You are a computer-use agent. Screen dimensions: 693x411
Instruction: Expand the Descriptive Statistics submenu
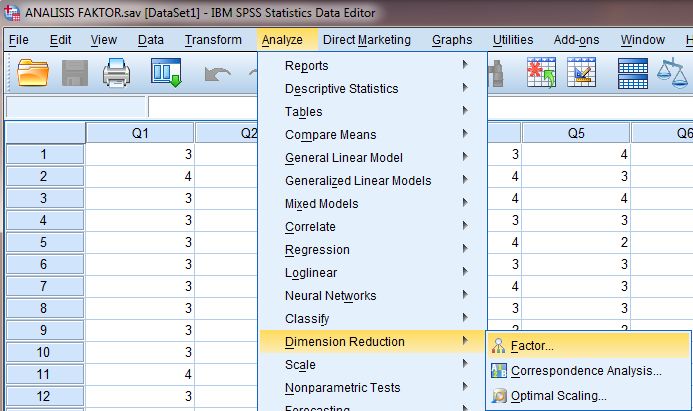click(372, 88)
